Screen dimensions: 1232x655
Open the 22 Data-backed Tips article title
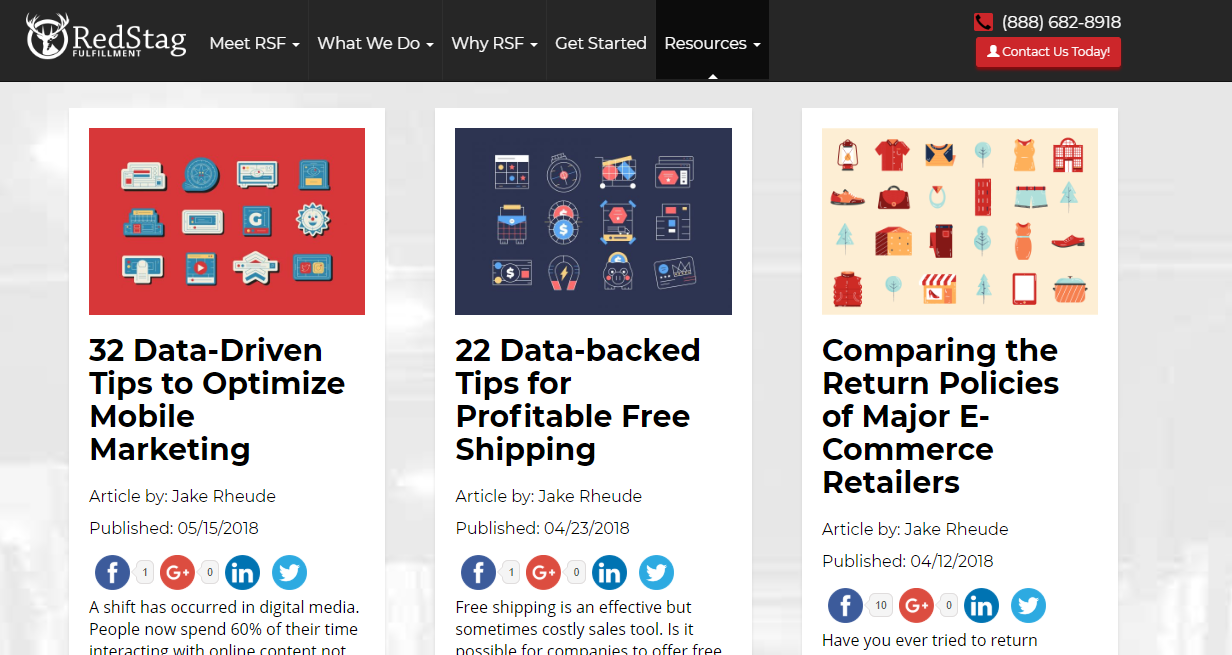(577, 399)
